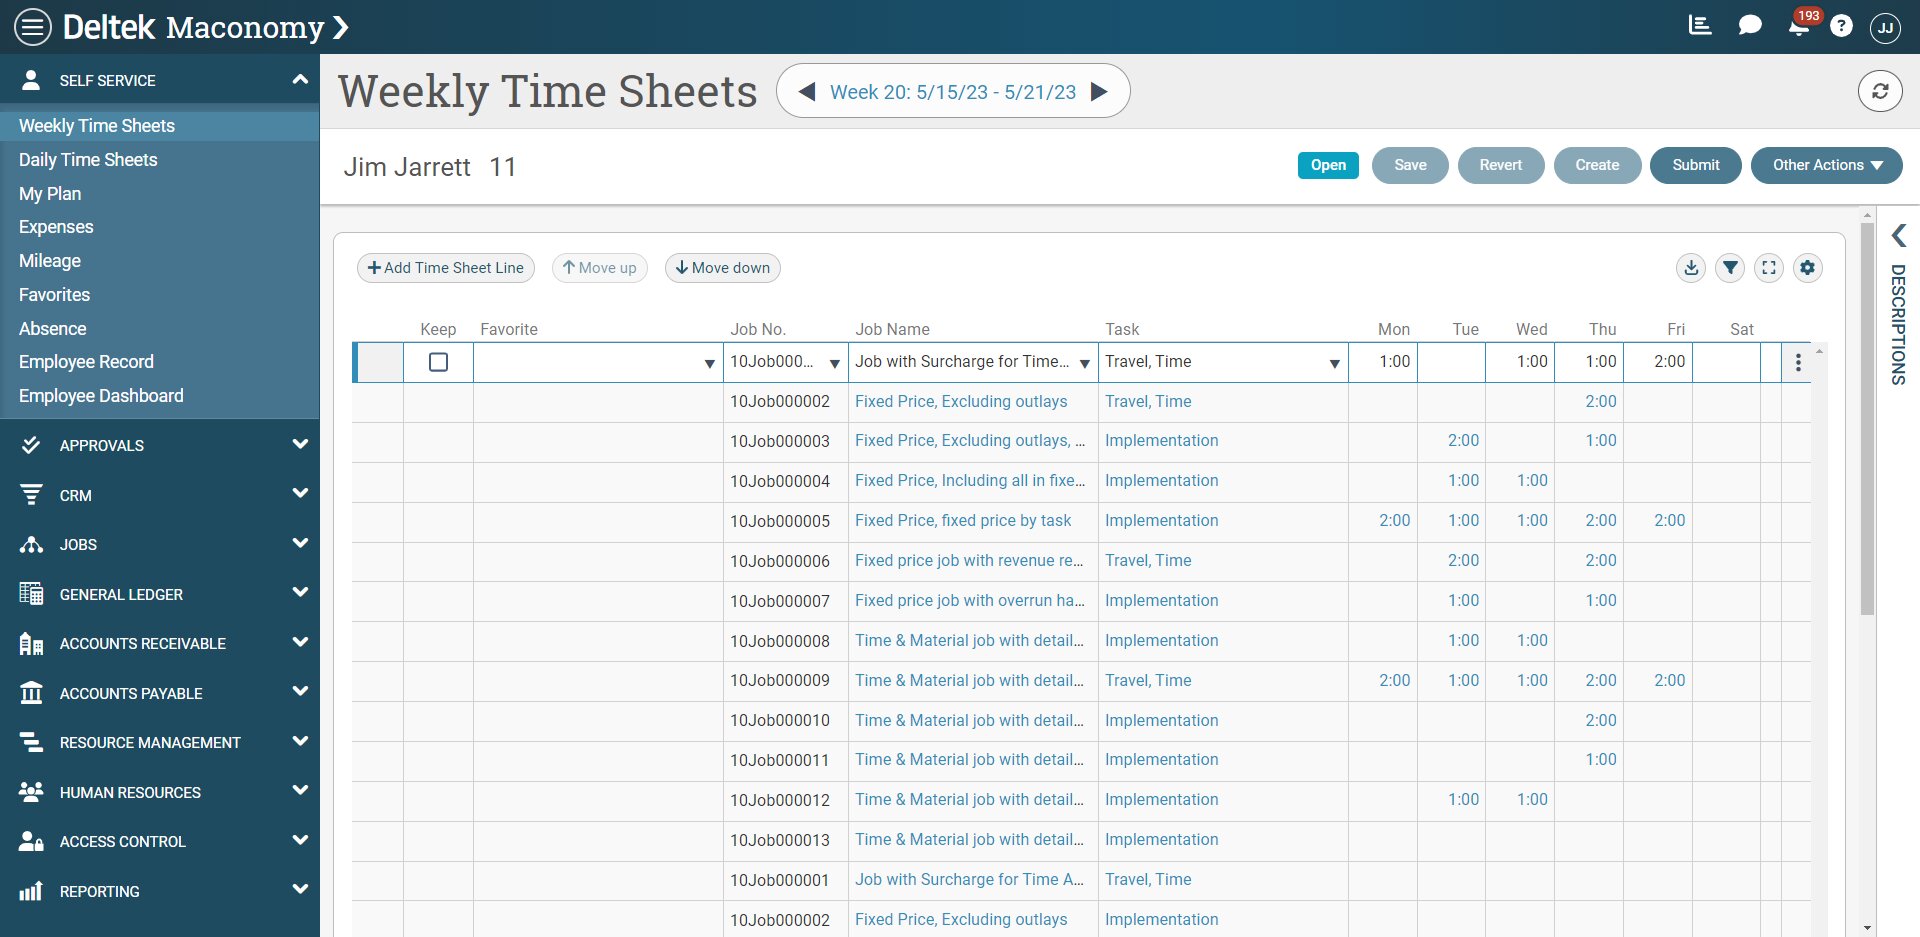Open the hamburger main menu icon
Screen dimensions: 1920x937
click(32, 27)
